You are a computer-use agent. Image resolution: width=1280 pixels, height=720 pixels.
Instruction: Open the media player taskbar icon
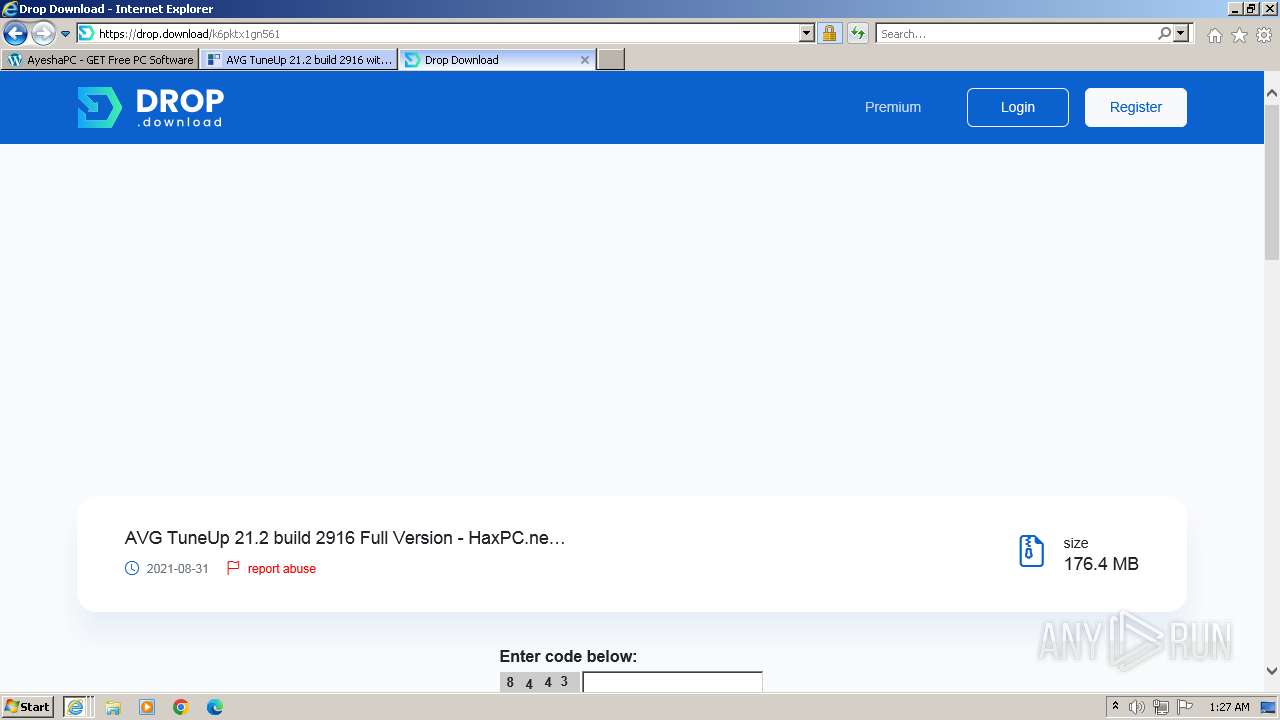[x=147, y=707]
